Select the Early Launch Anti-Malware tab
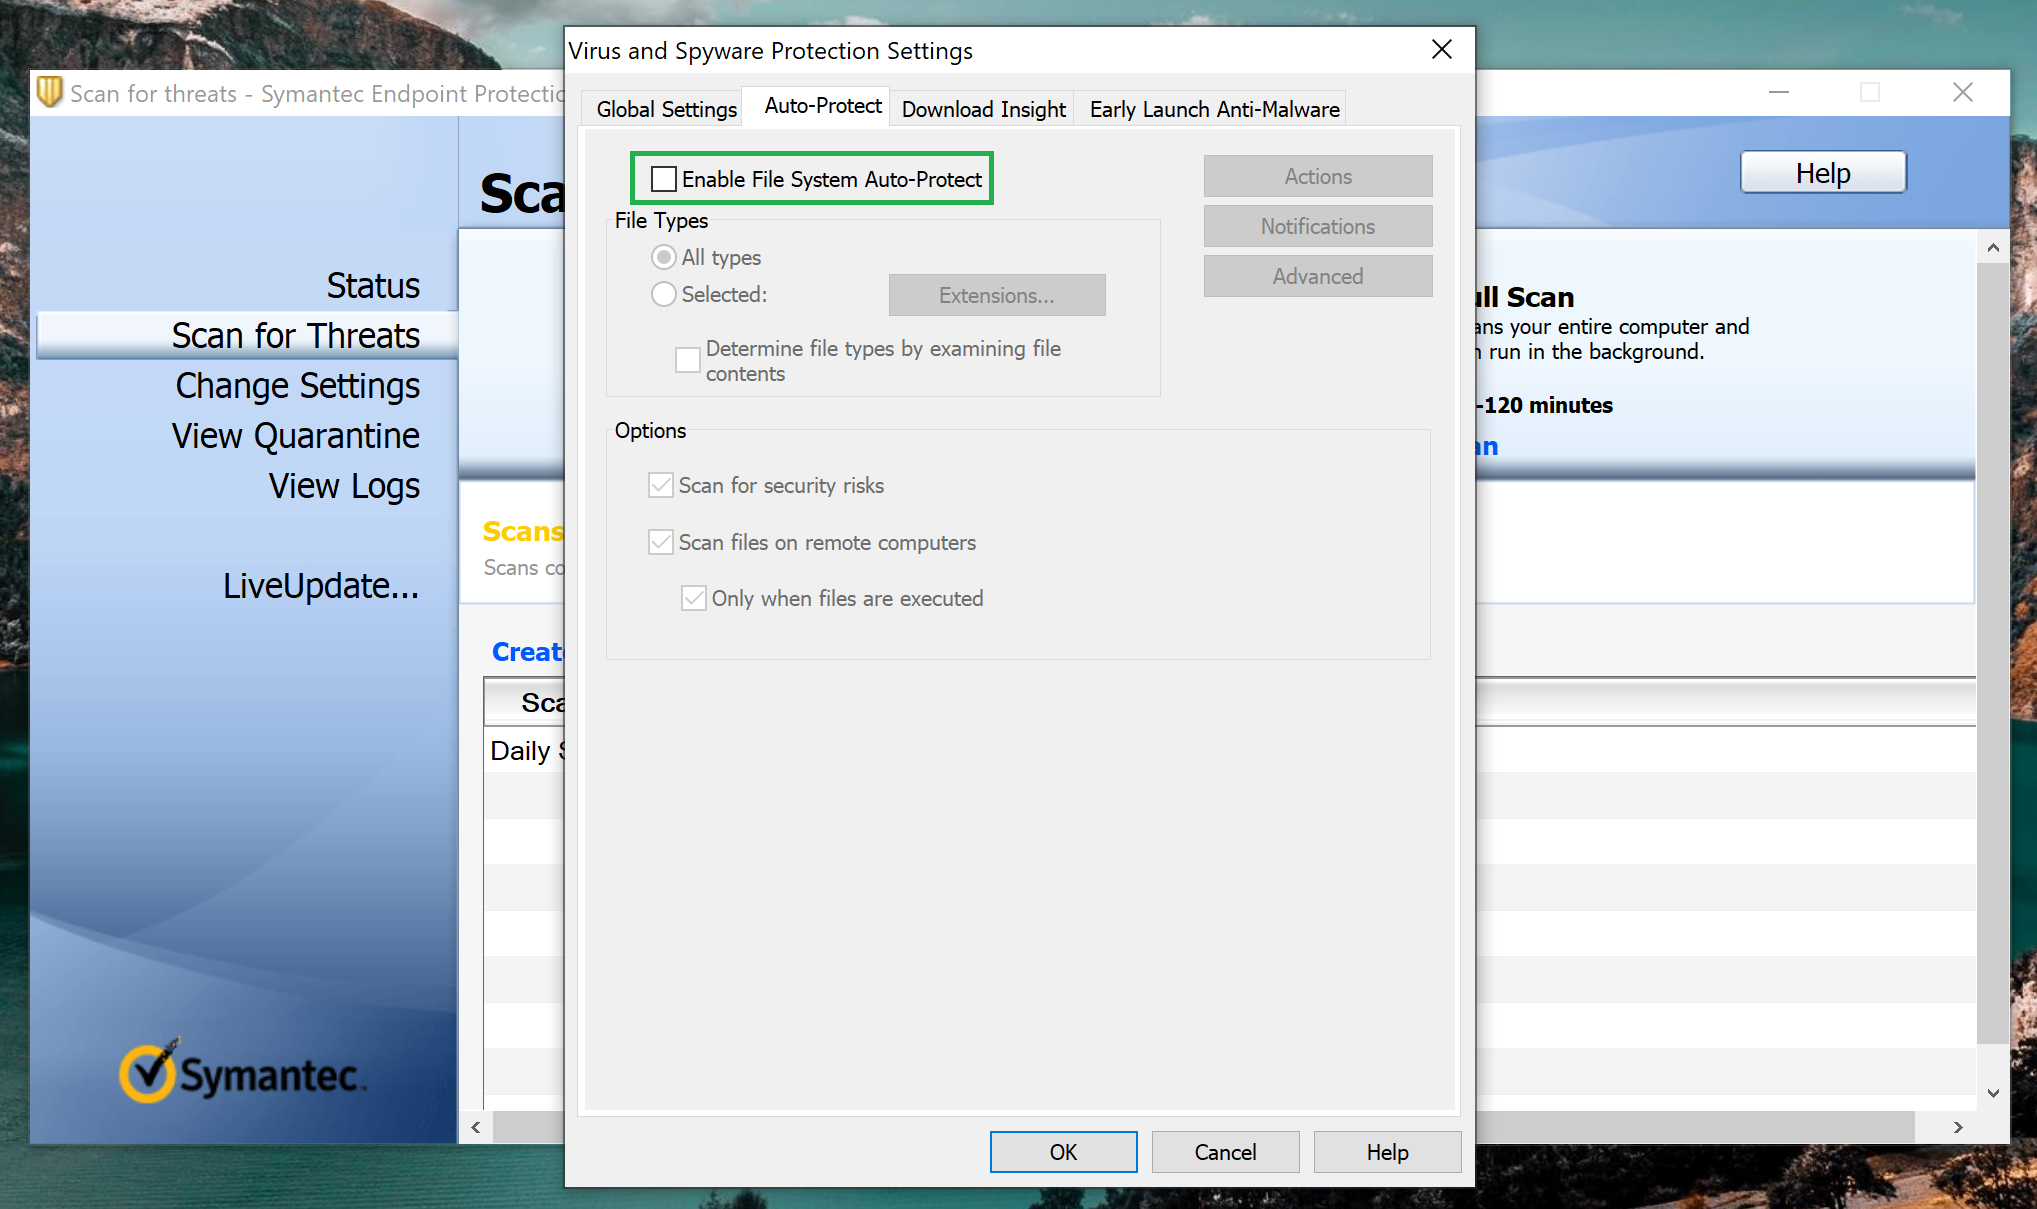Image resolution: width=2037 pixels, height=1209 pixels. 1213,109
